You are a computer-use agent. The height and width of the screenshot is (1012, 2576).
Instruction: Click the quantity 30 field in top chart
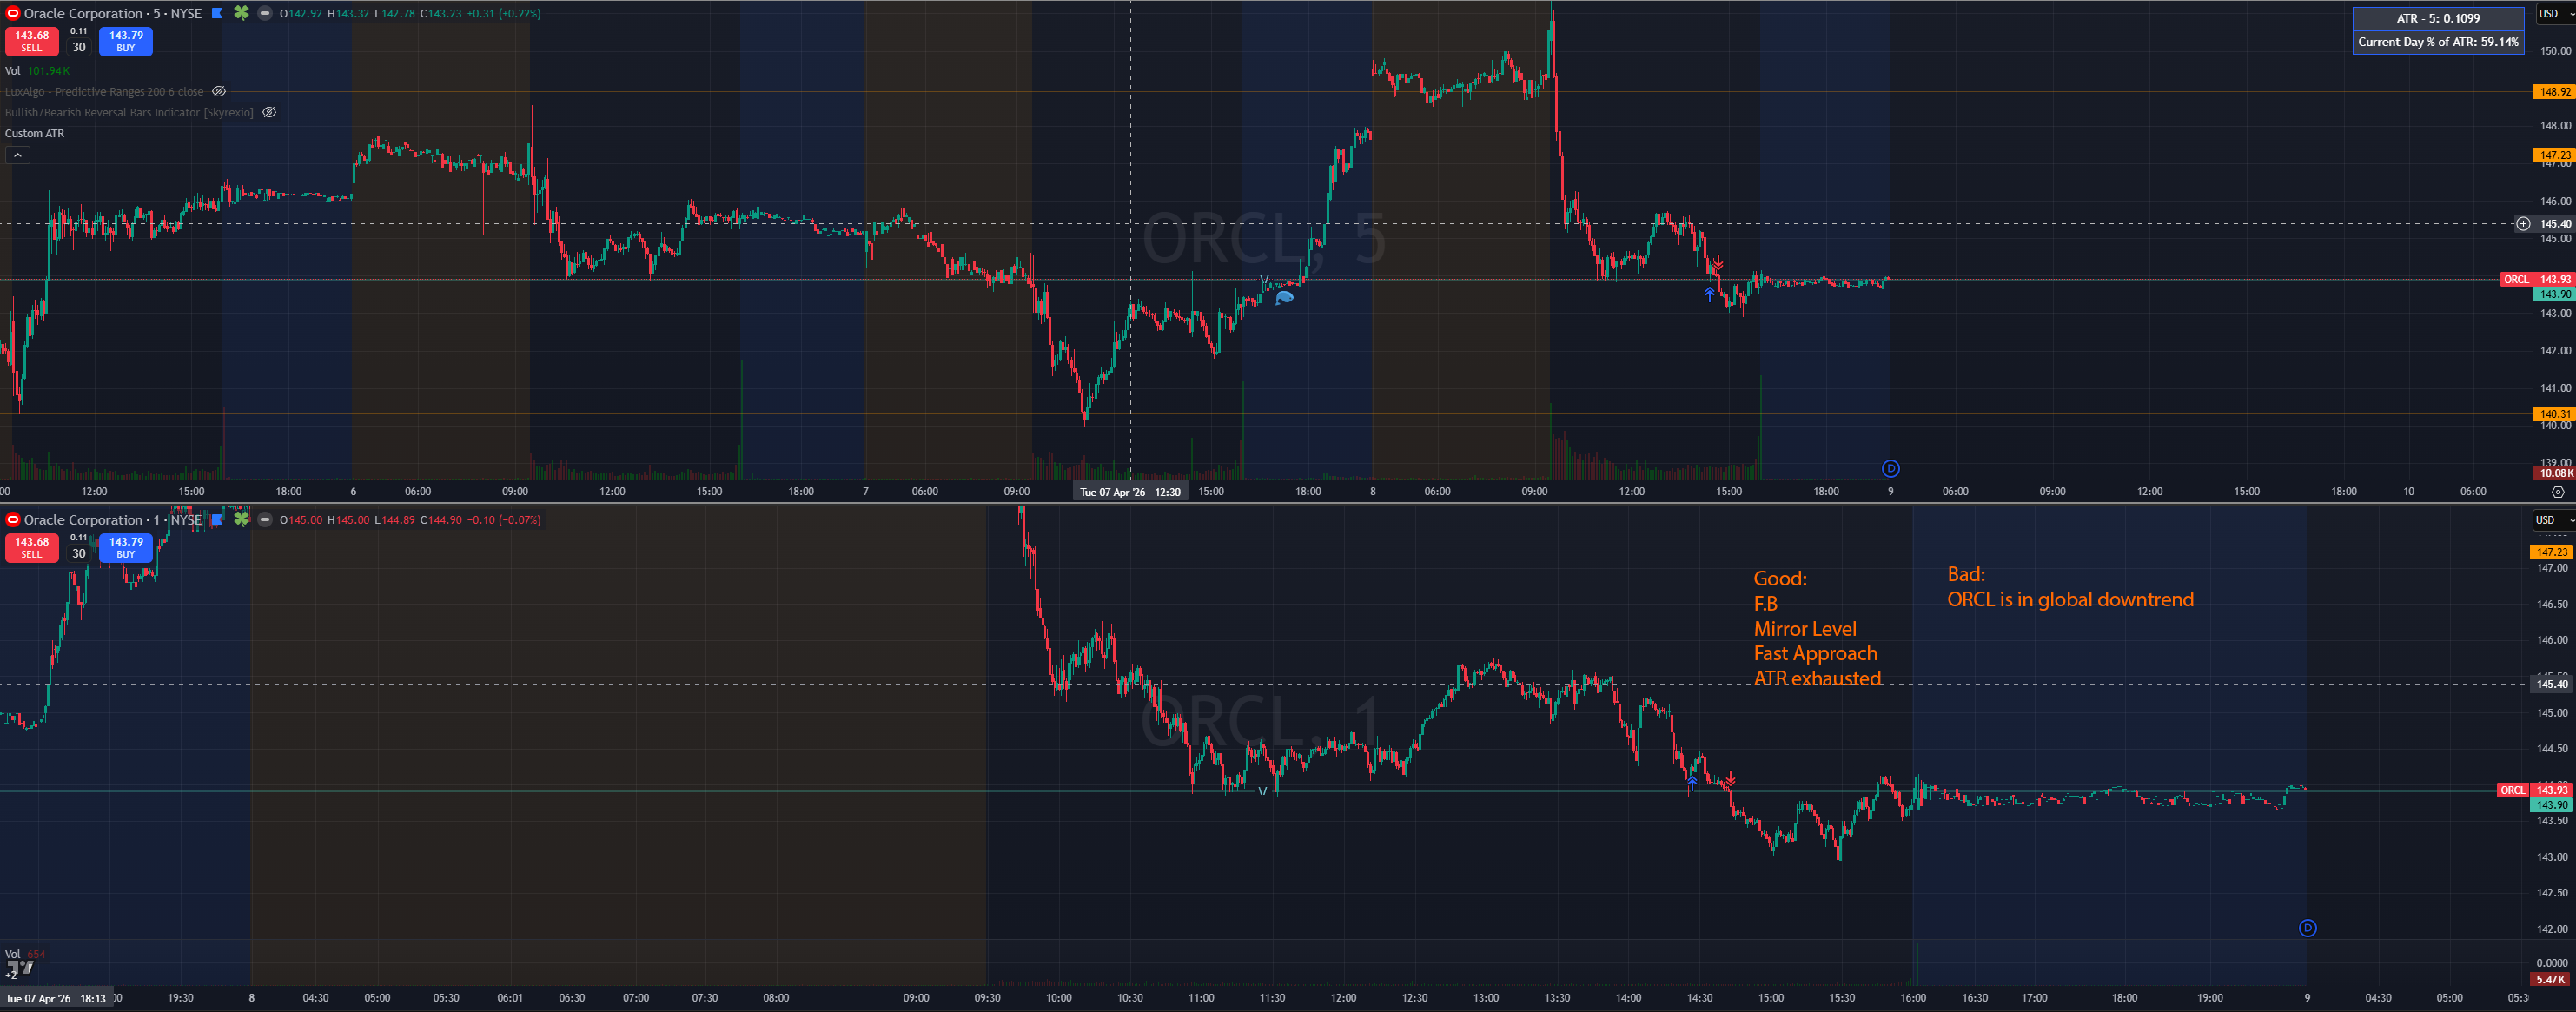point(79,47)
